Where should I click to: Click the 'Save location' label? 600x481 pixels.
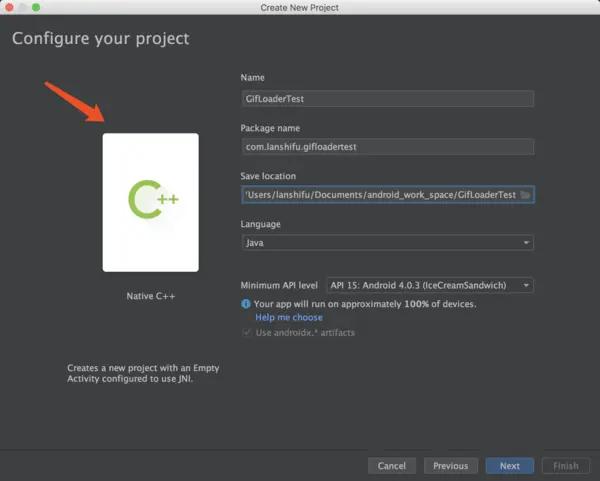pyautogui.click(x=268, y=176)
